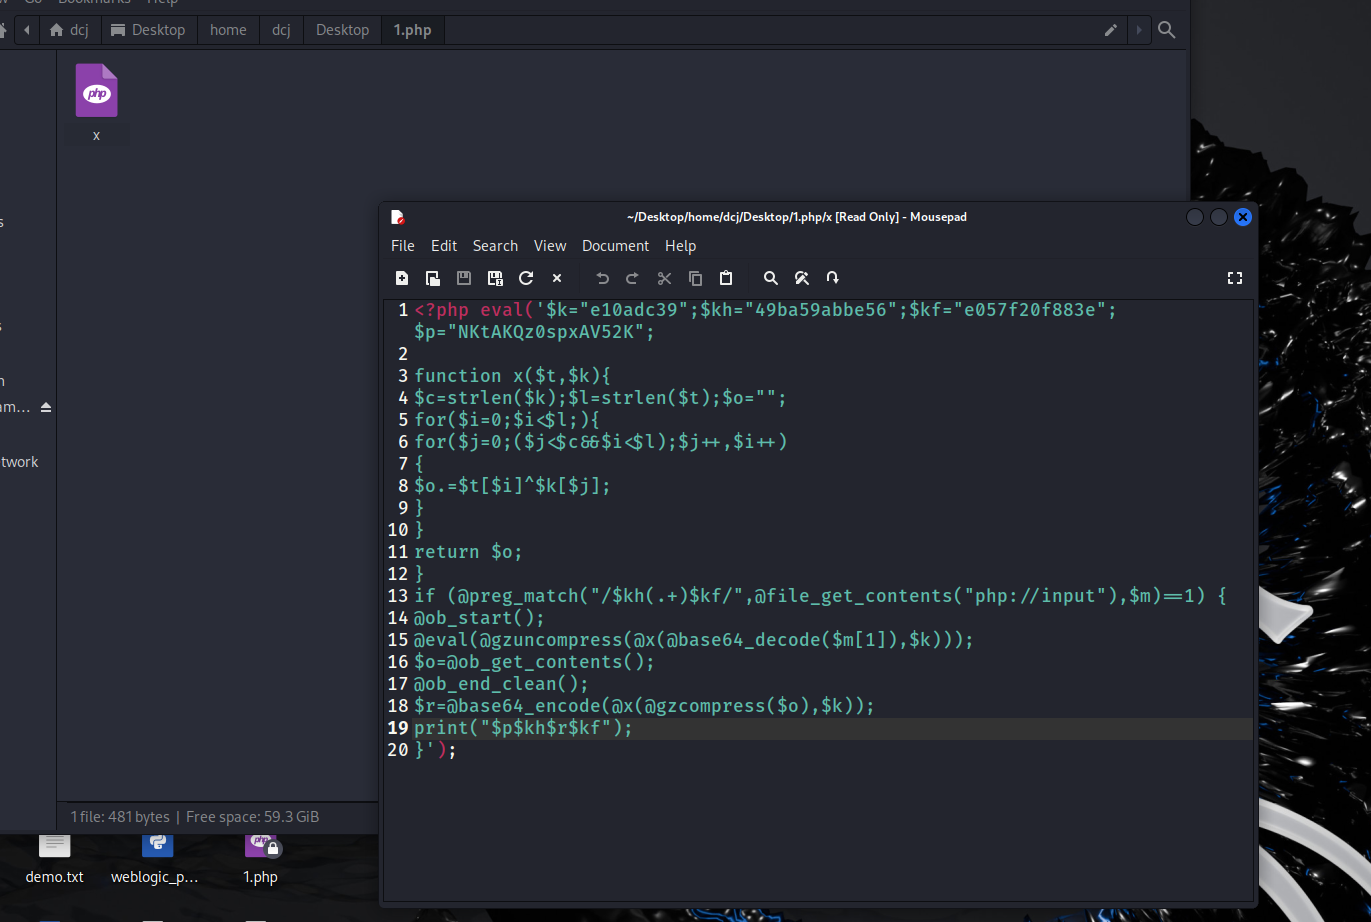Select the weblogic_p... Python desktop file

click(x=155, y=860)
